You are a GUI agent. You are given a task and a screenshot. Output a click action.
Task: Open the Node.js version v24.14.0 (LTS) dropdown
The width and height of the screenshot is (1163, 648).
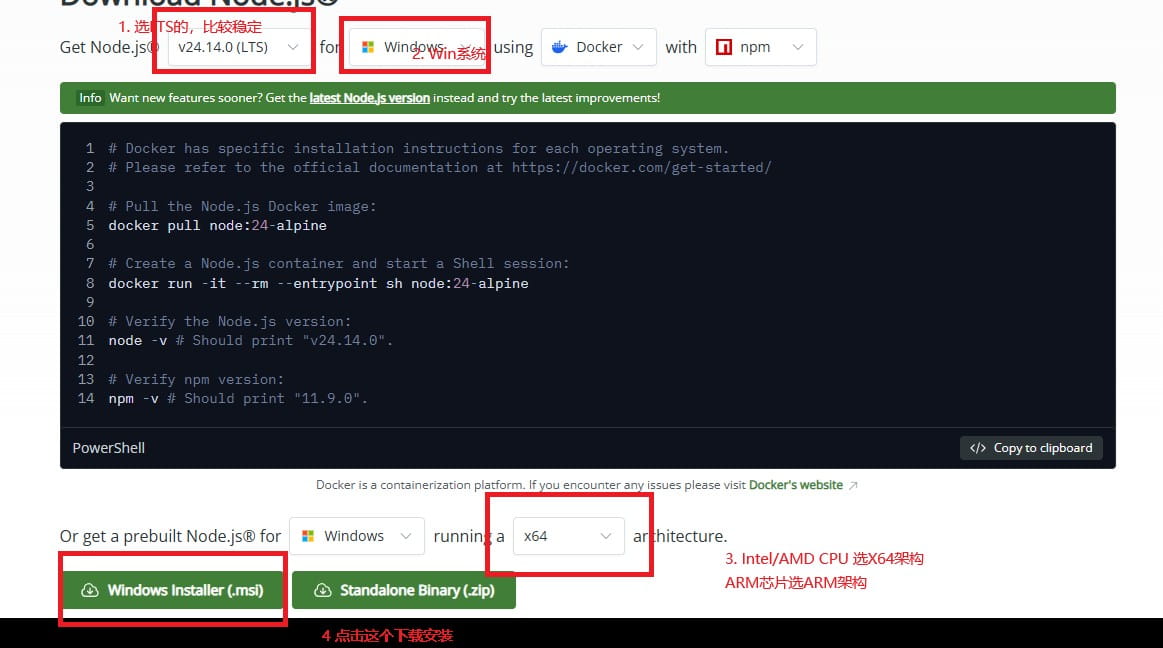coord(239,47)
